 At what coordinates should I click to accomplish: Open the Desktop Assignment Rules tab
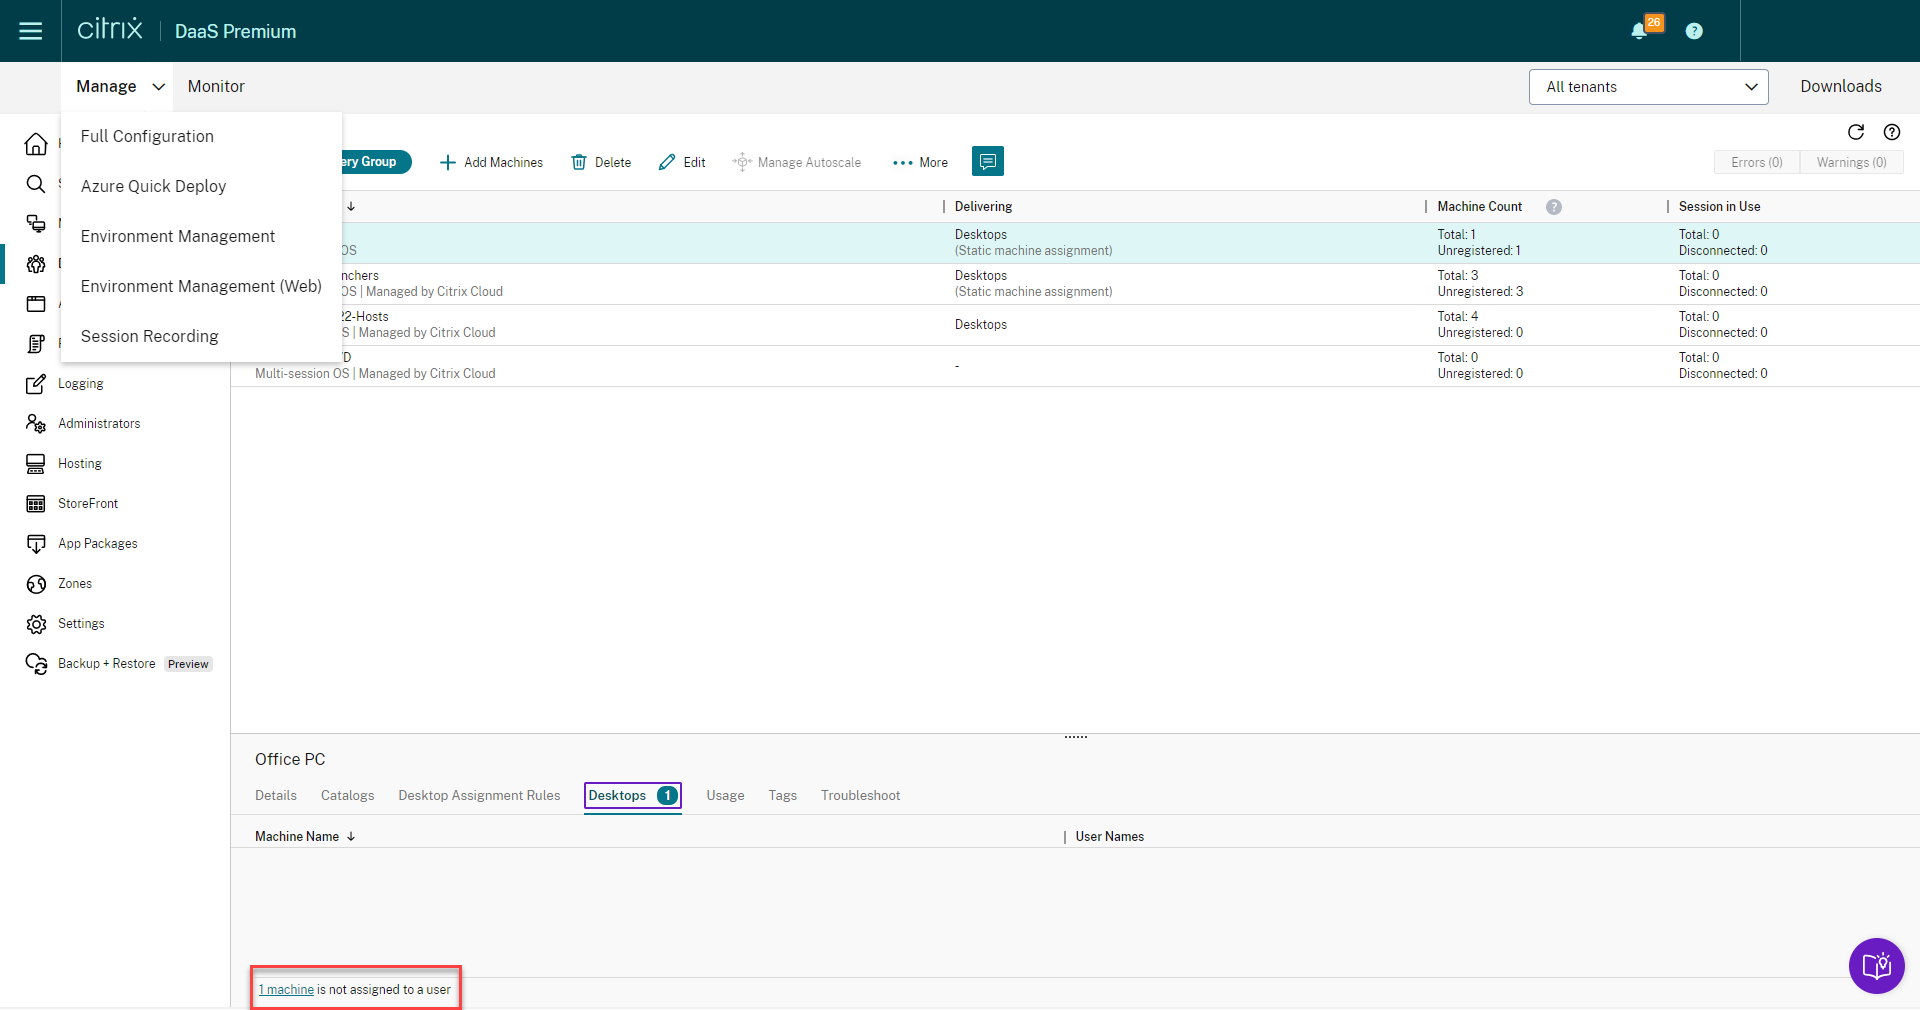[x=479, y=796]
